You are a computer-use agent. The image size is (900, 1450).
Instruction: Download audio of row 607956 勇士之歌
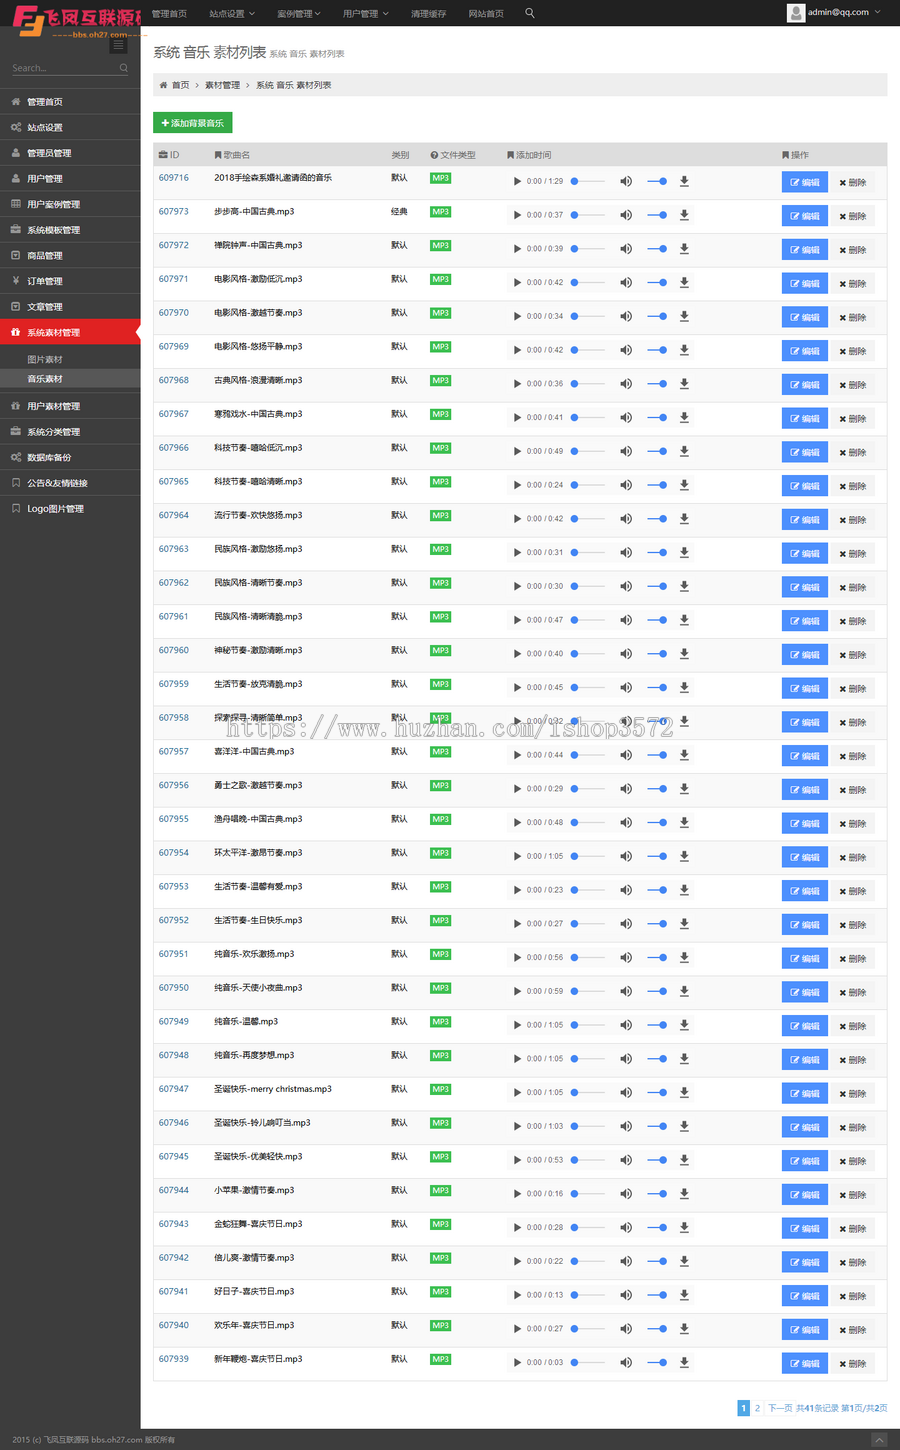[684, 789]
